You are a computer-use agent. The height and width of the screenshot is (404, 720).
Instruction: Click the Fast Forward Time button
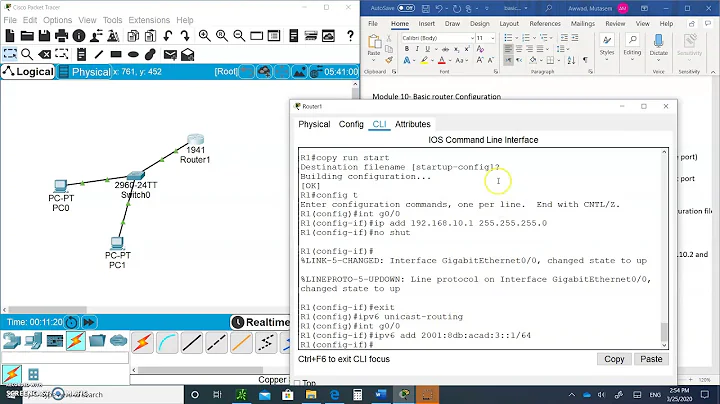tap(89, 322)
